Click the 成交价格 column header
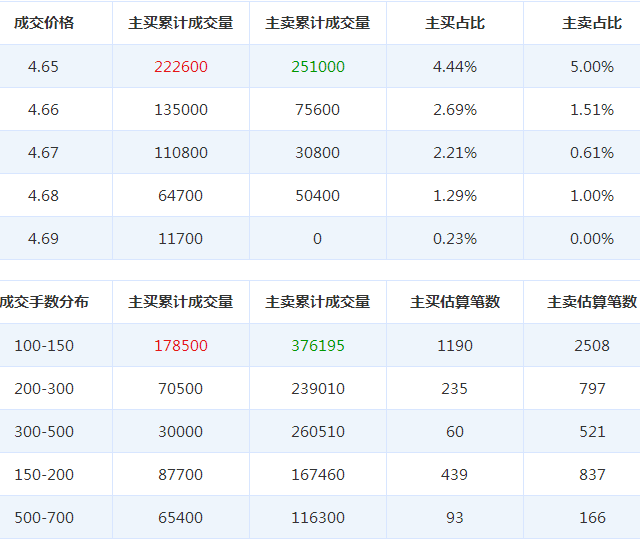640x544 pixels. coord(44,23)
